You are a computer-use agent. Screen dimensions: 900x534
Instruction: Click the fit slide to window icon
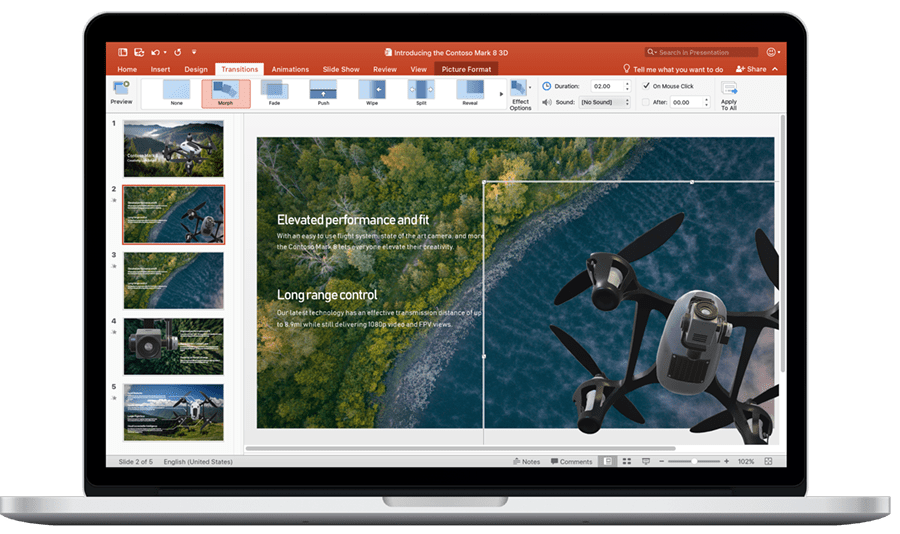pyautogui.click(x=769, y=461)
